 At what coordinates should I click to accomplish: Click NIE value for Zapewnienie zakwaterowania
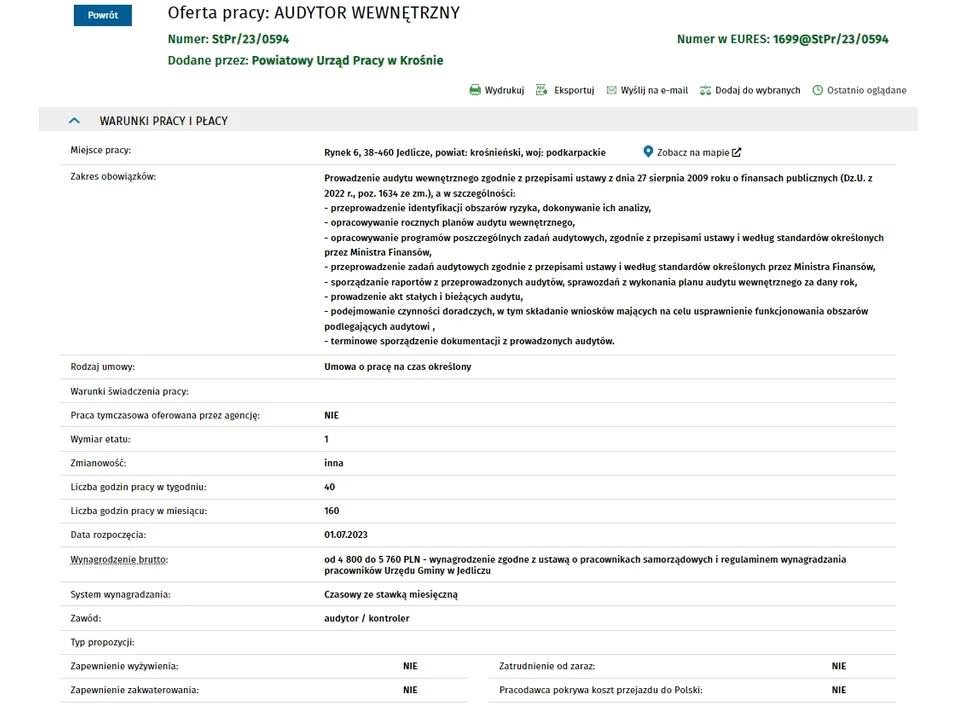(410, 690)
